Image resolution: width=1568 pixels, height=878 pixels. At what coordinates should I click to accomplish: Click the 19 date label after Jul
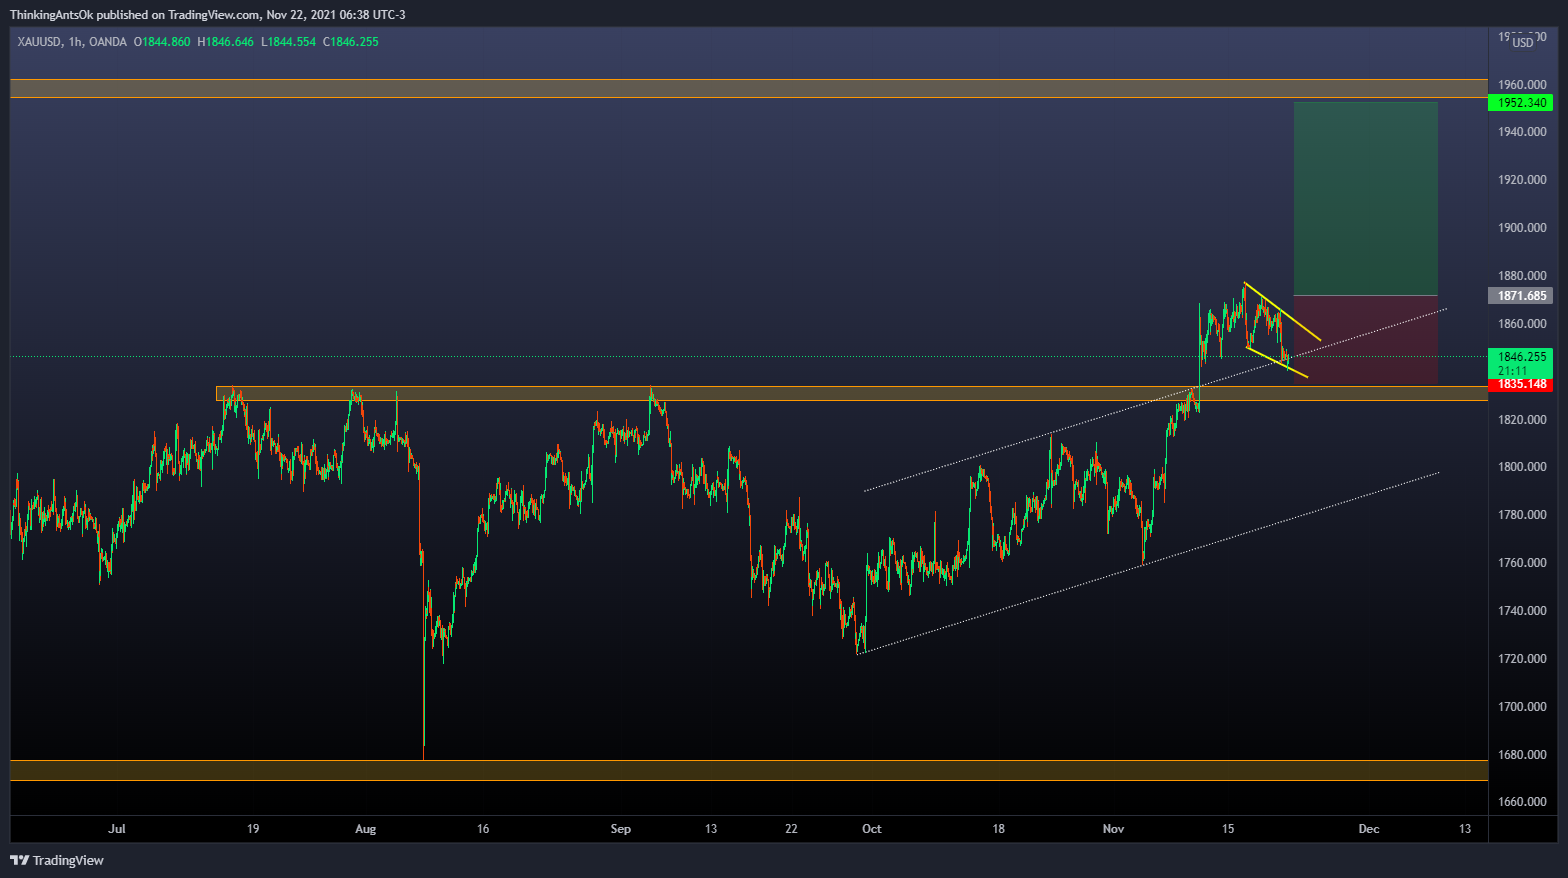tap(253, 829)
